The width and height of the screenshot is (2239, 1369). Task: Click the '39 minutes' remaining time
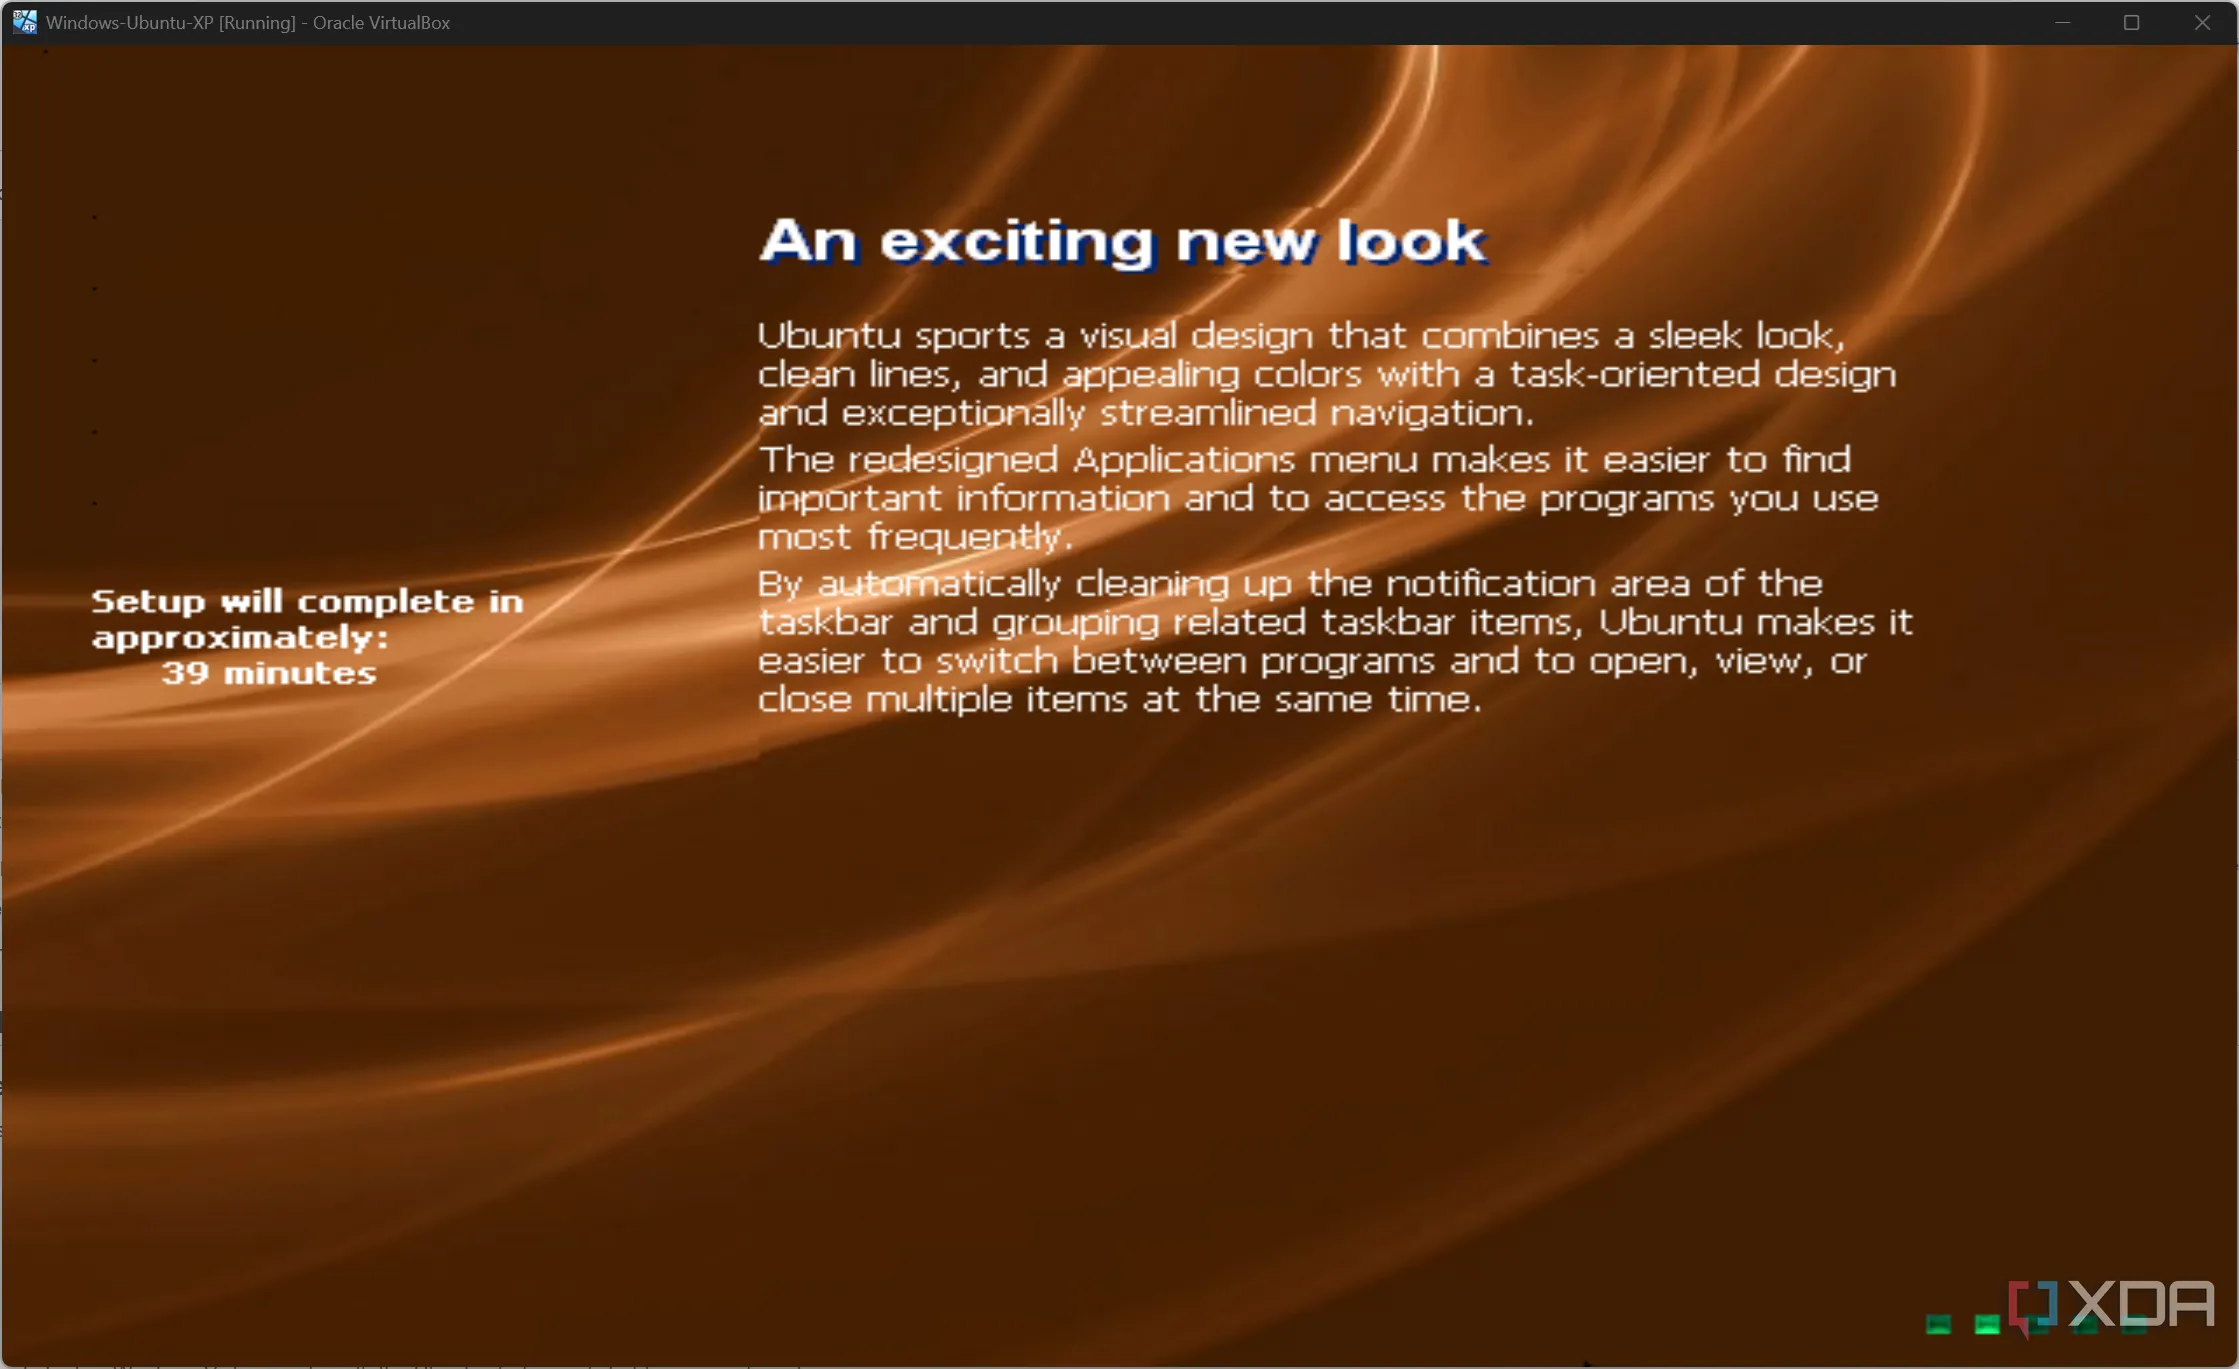pyautogui.click(x=268, y=673)
